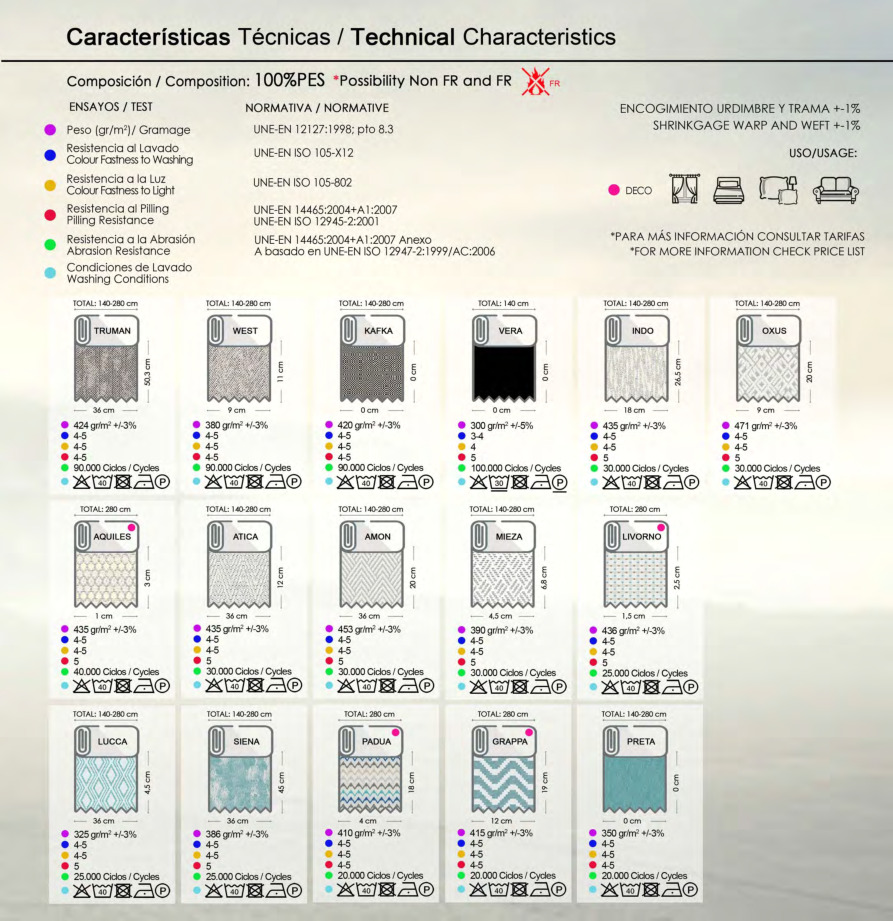Select the solid teal Preta swatch
Screen dimensions: 893x921
634,784
